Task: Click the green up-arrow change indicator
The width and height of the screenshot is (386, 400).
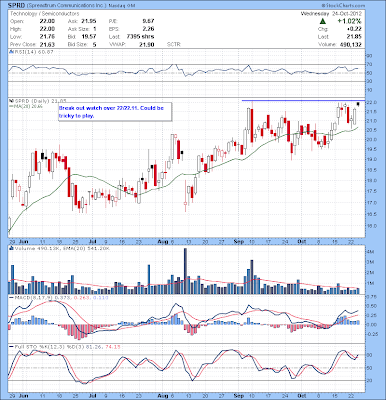Action: (x=322, y=21)
